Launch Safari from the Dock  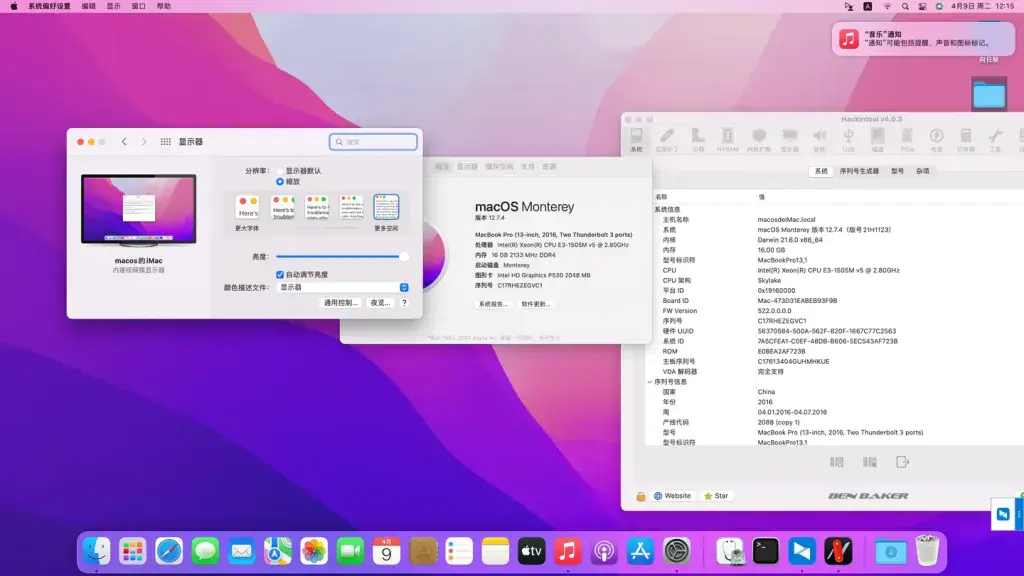click(168, 552)
